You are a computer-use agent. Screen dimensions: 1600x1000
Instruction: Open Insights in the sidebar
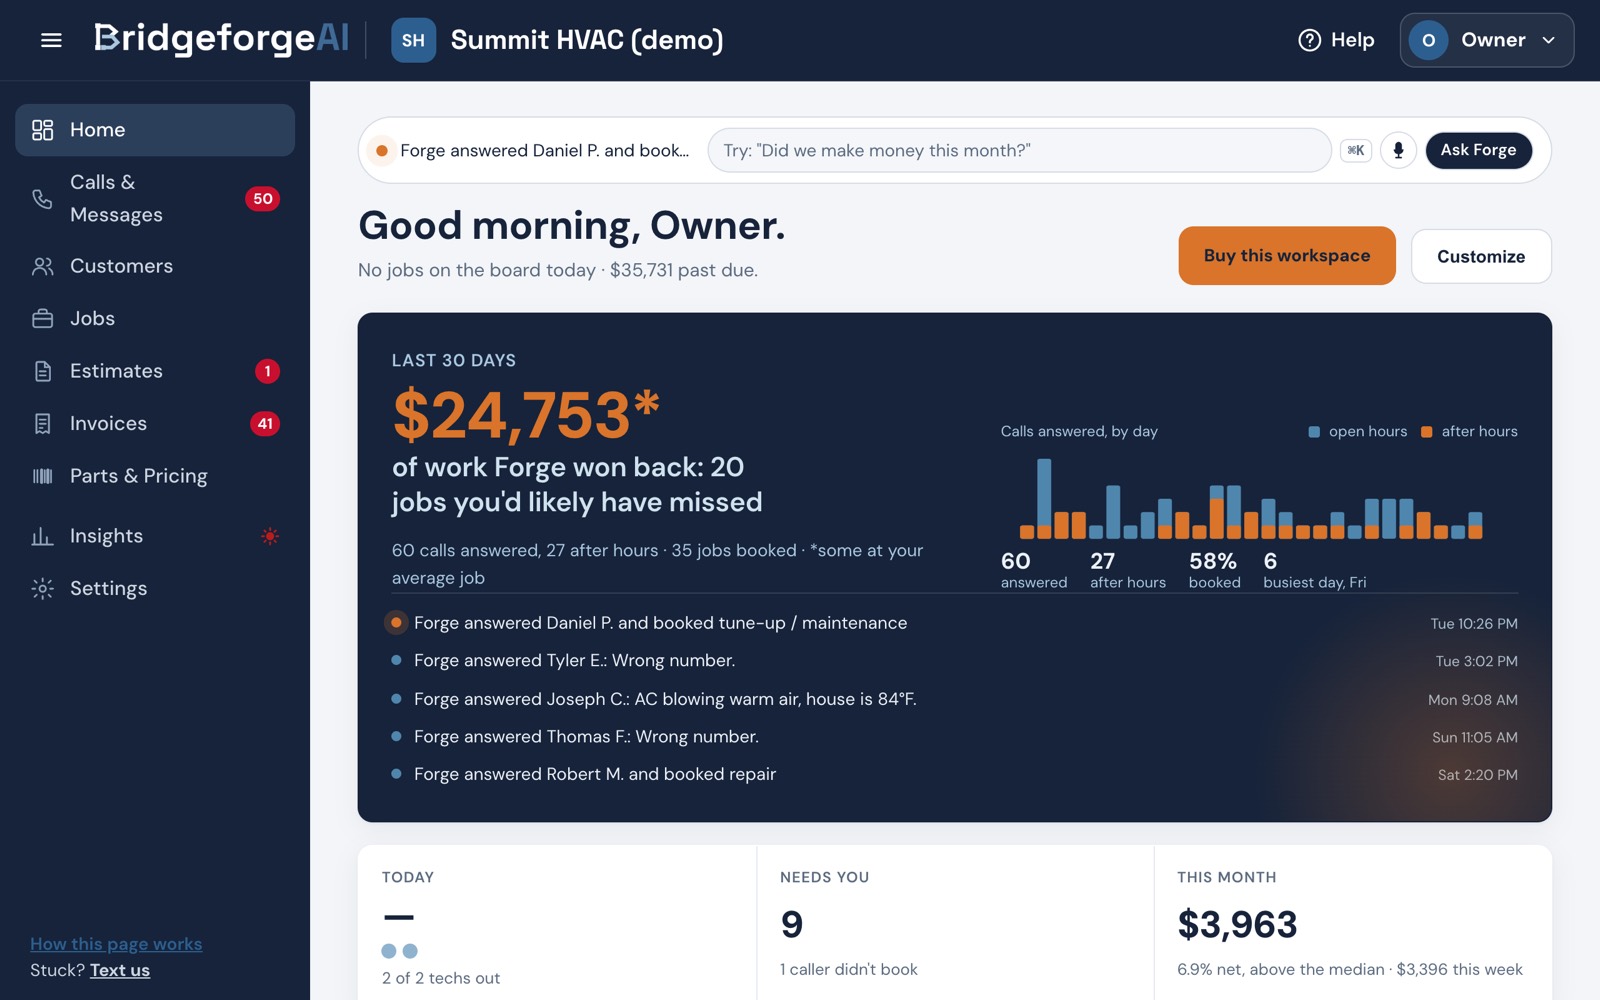coord(155,536)
